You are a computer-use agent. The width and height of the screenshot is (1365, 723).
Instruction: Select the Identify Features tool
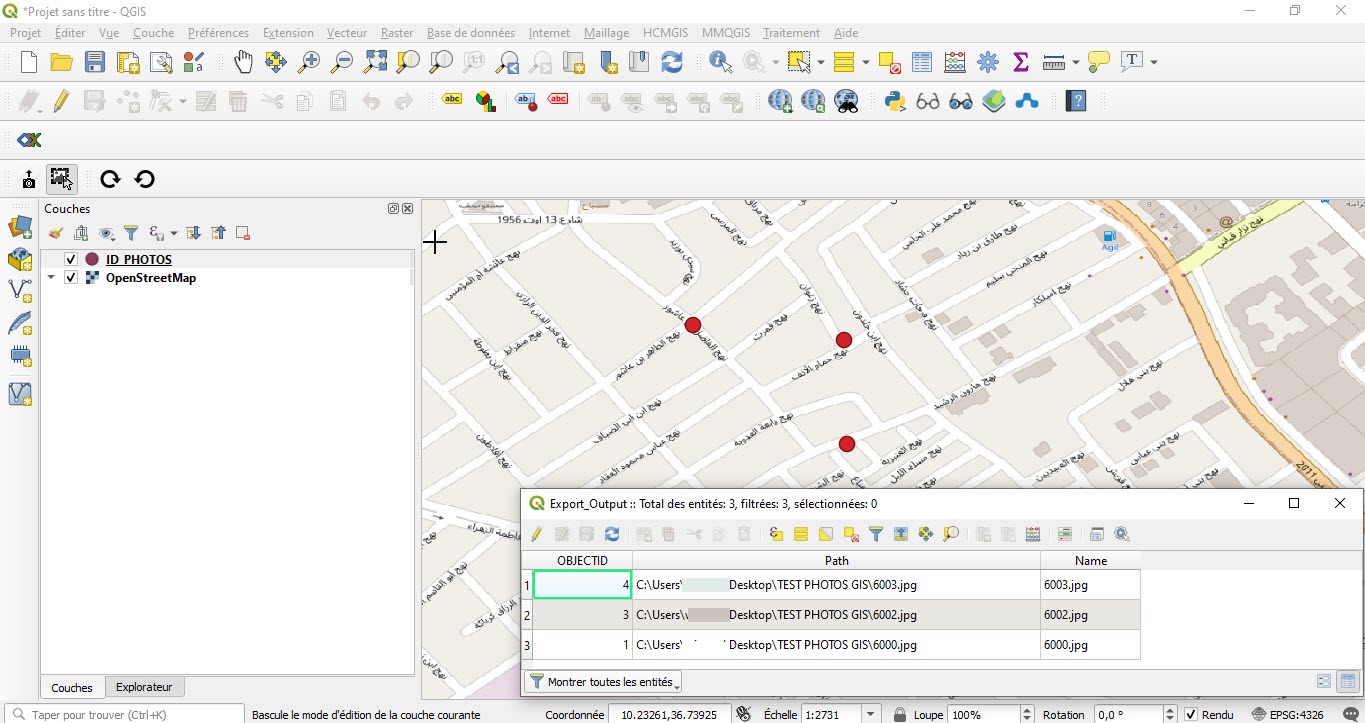[x=720, y=62]
